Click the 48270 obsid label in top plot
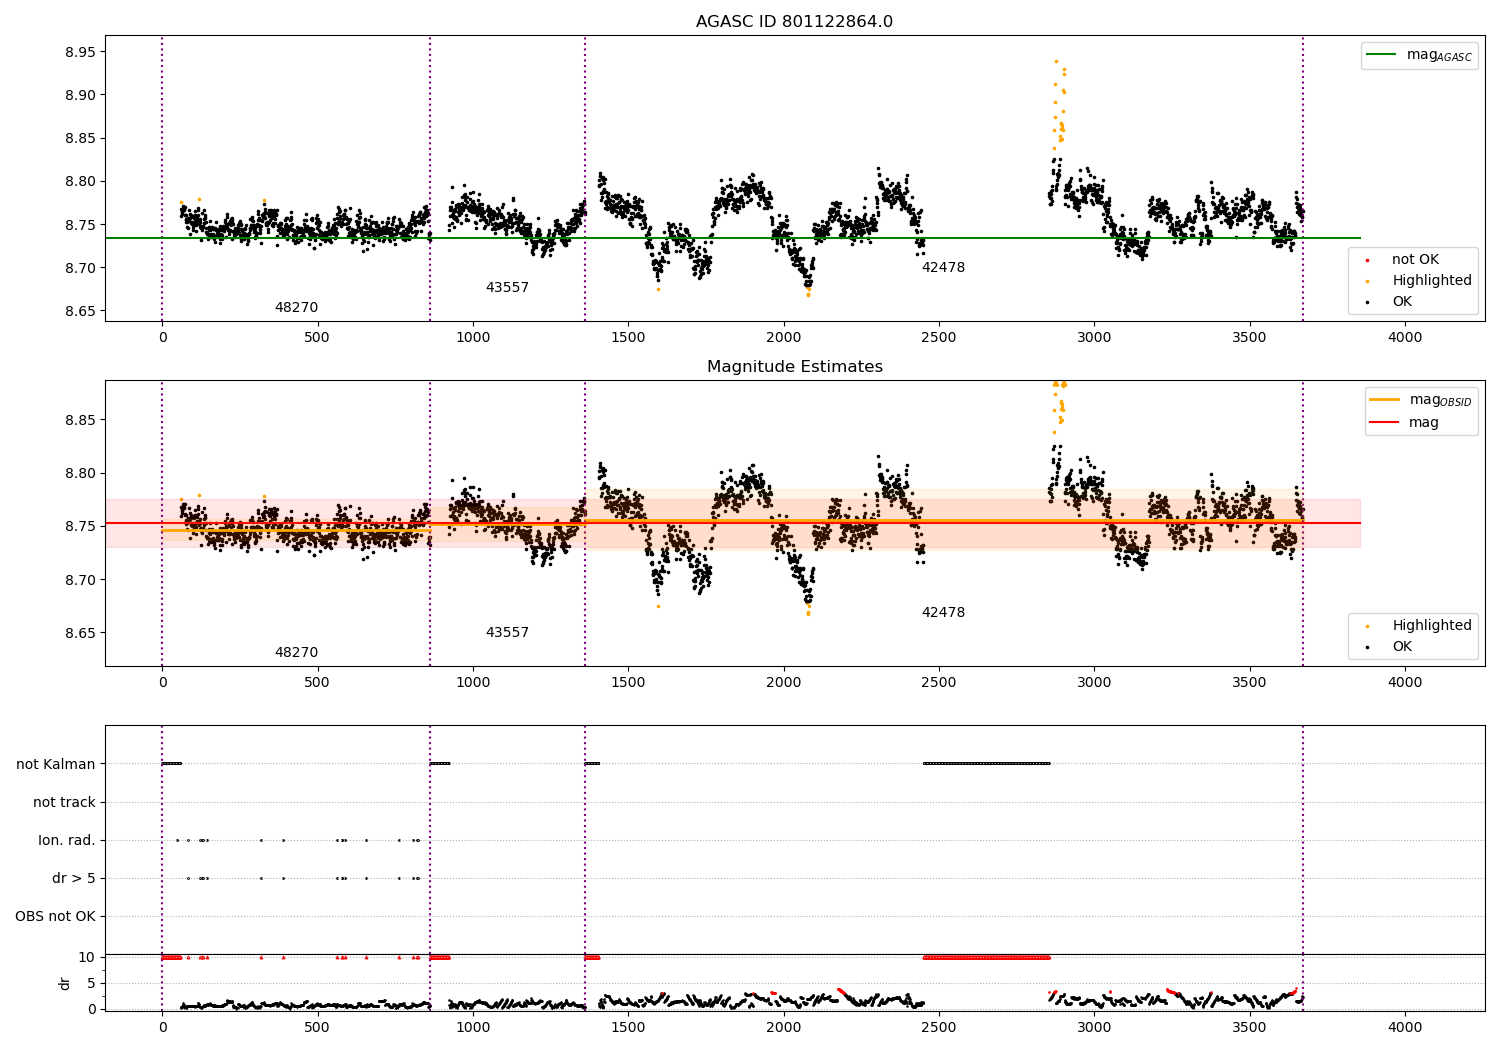The height and width of the screenshot is (1050, 1500). point(296,308)
